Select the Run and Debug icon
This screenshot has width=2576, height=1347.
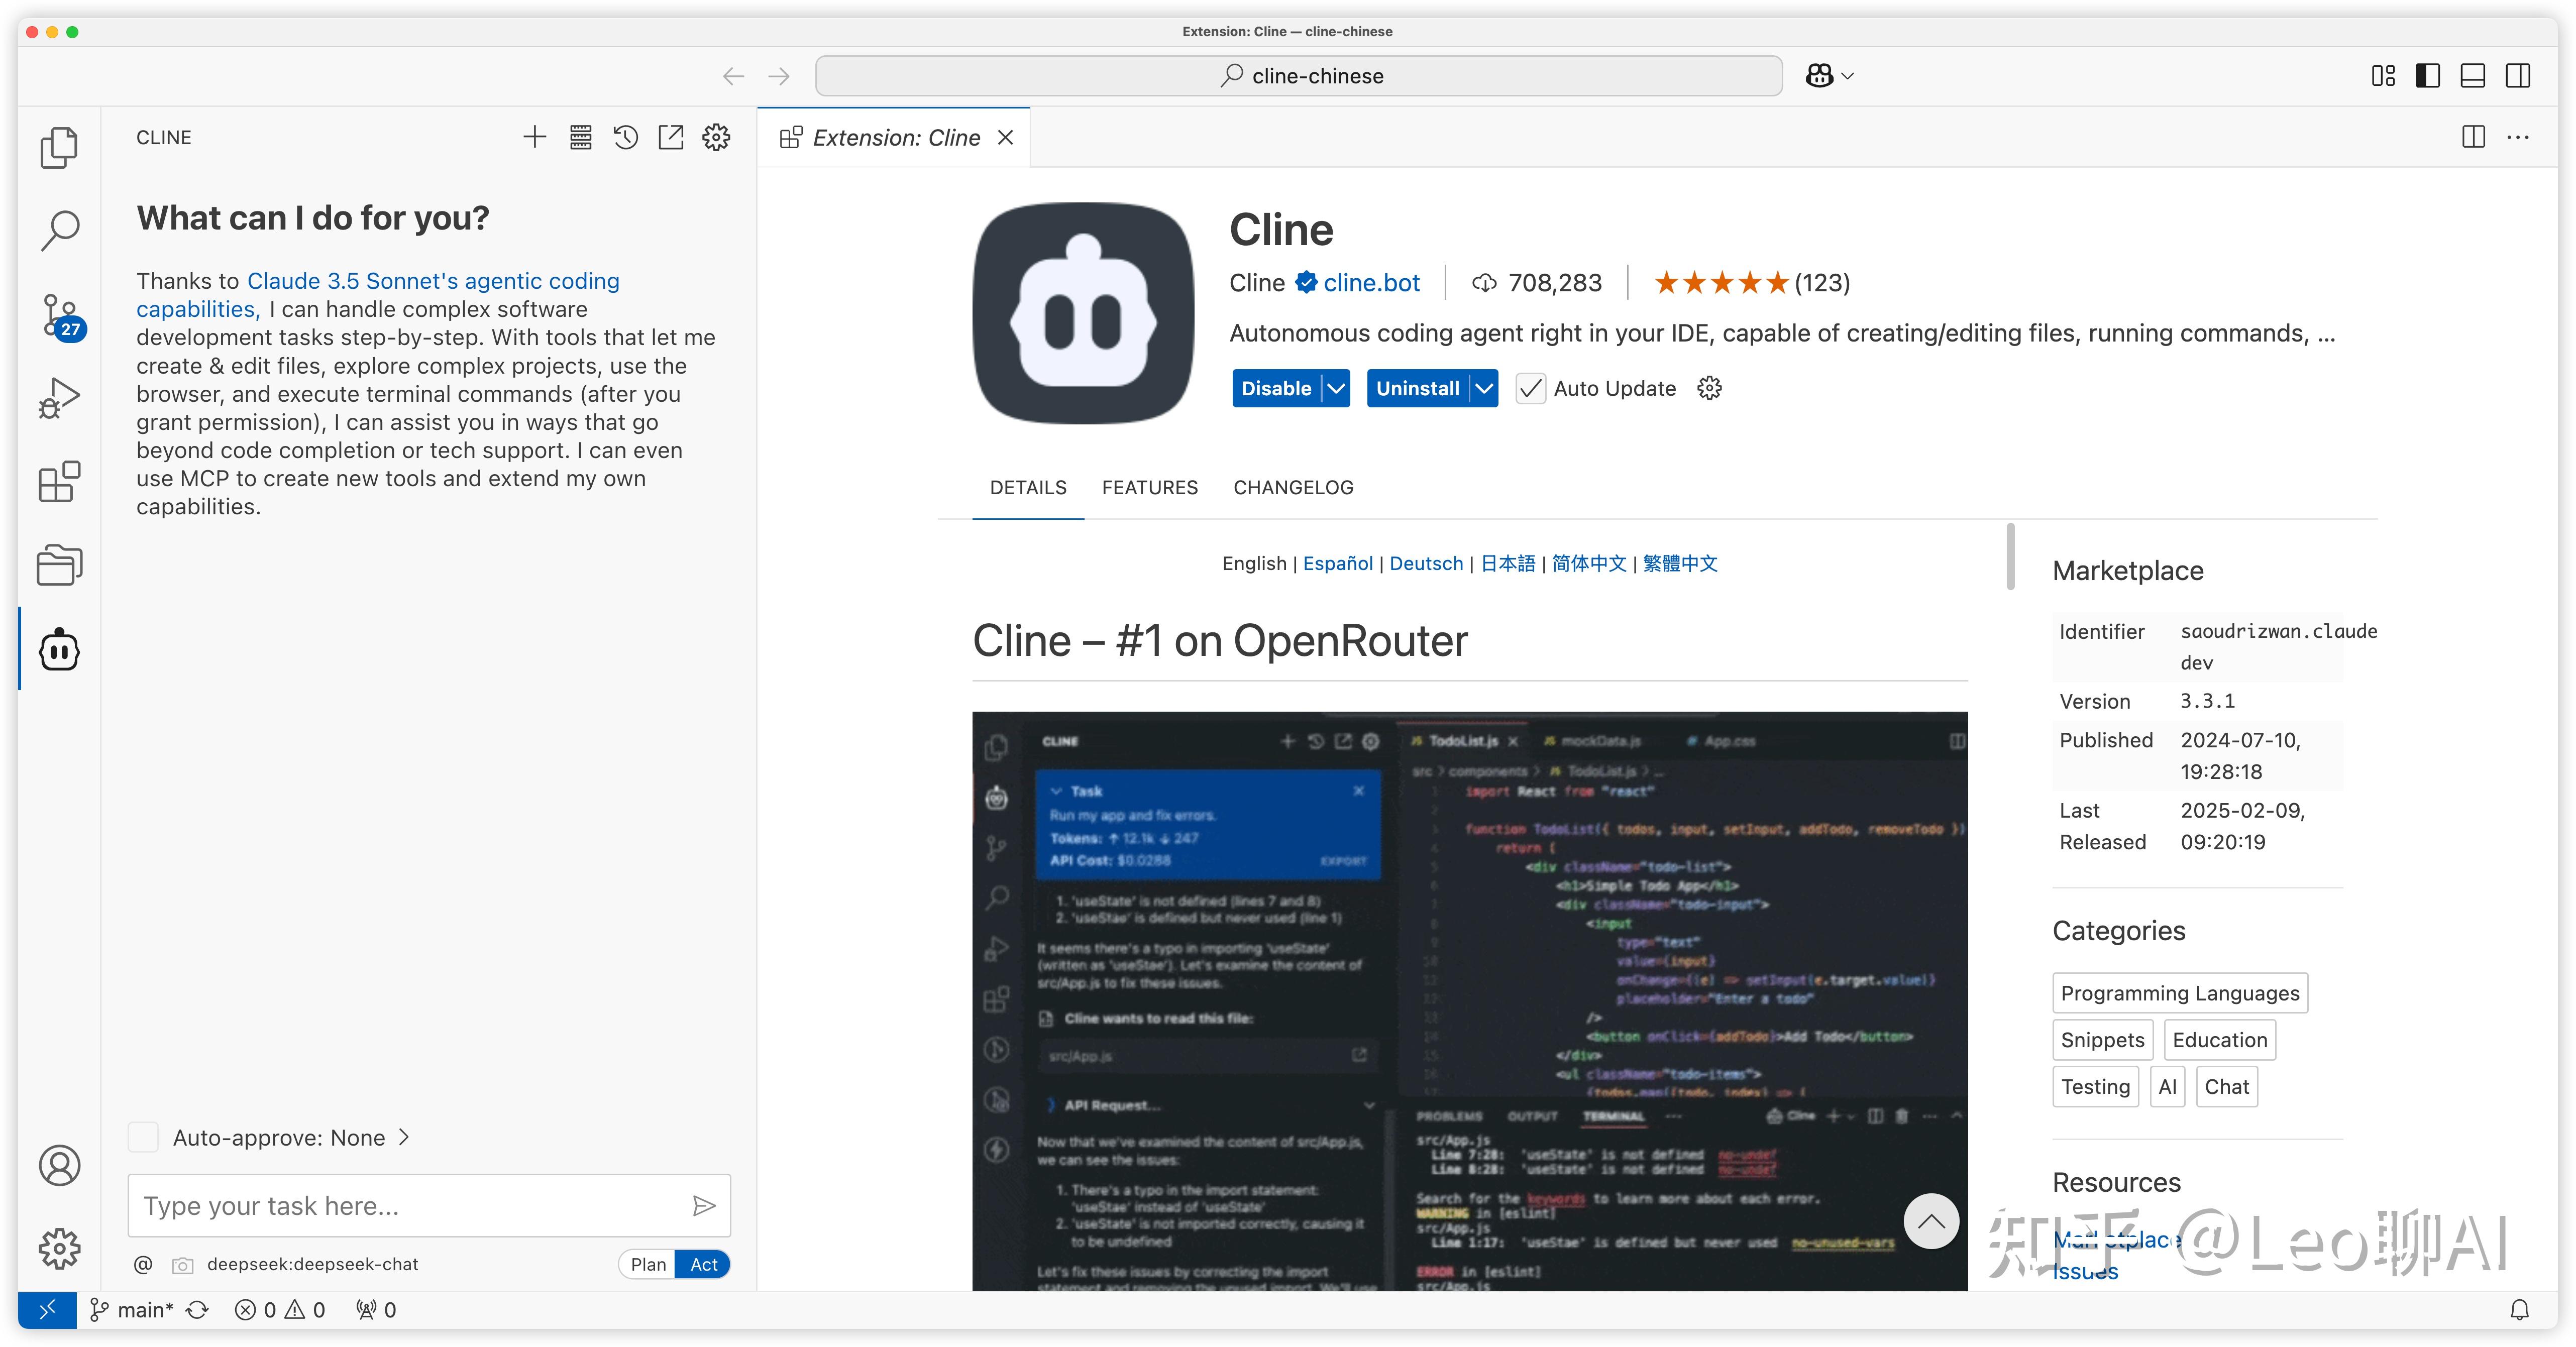59,397
